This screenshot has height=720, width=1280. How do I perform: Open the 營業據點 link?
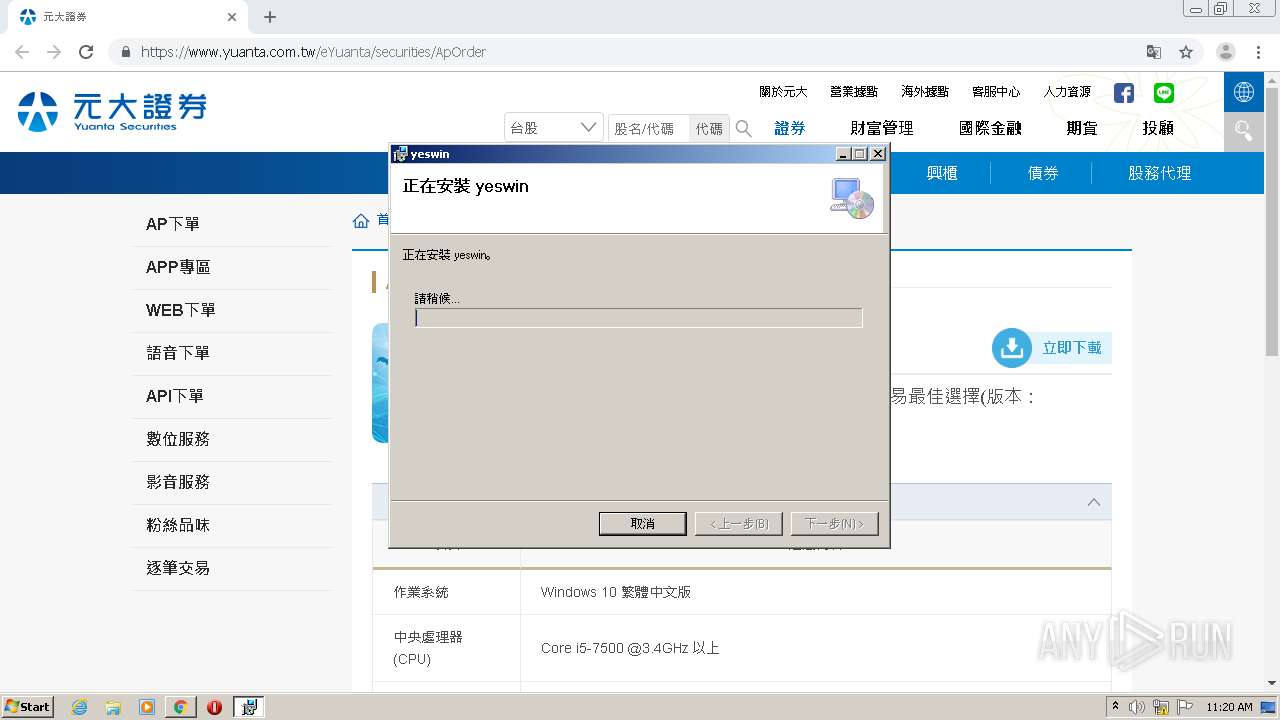854,92
